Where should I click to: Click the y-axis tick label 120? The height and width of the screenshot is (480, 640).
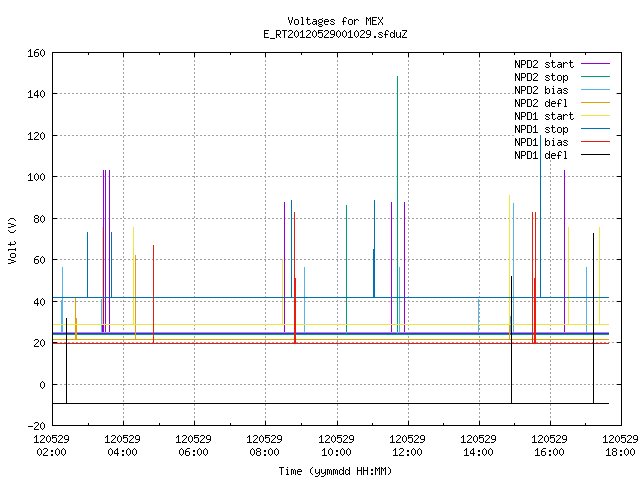36,136
